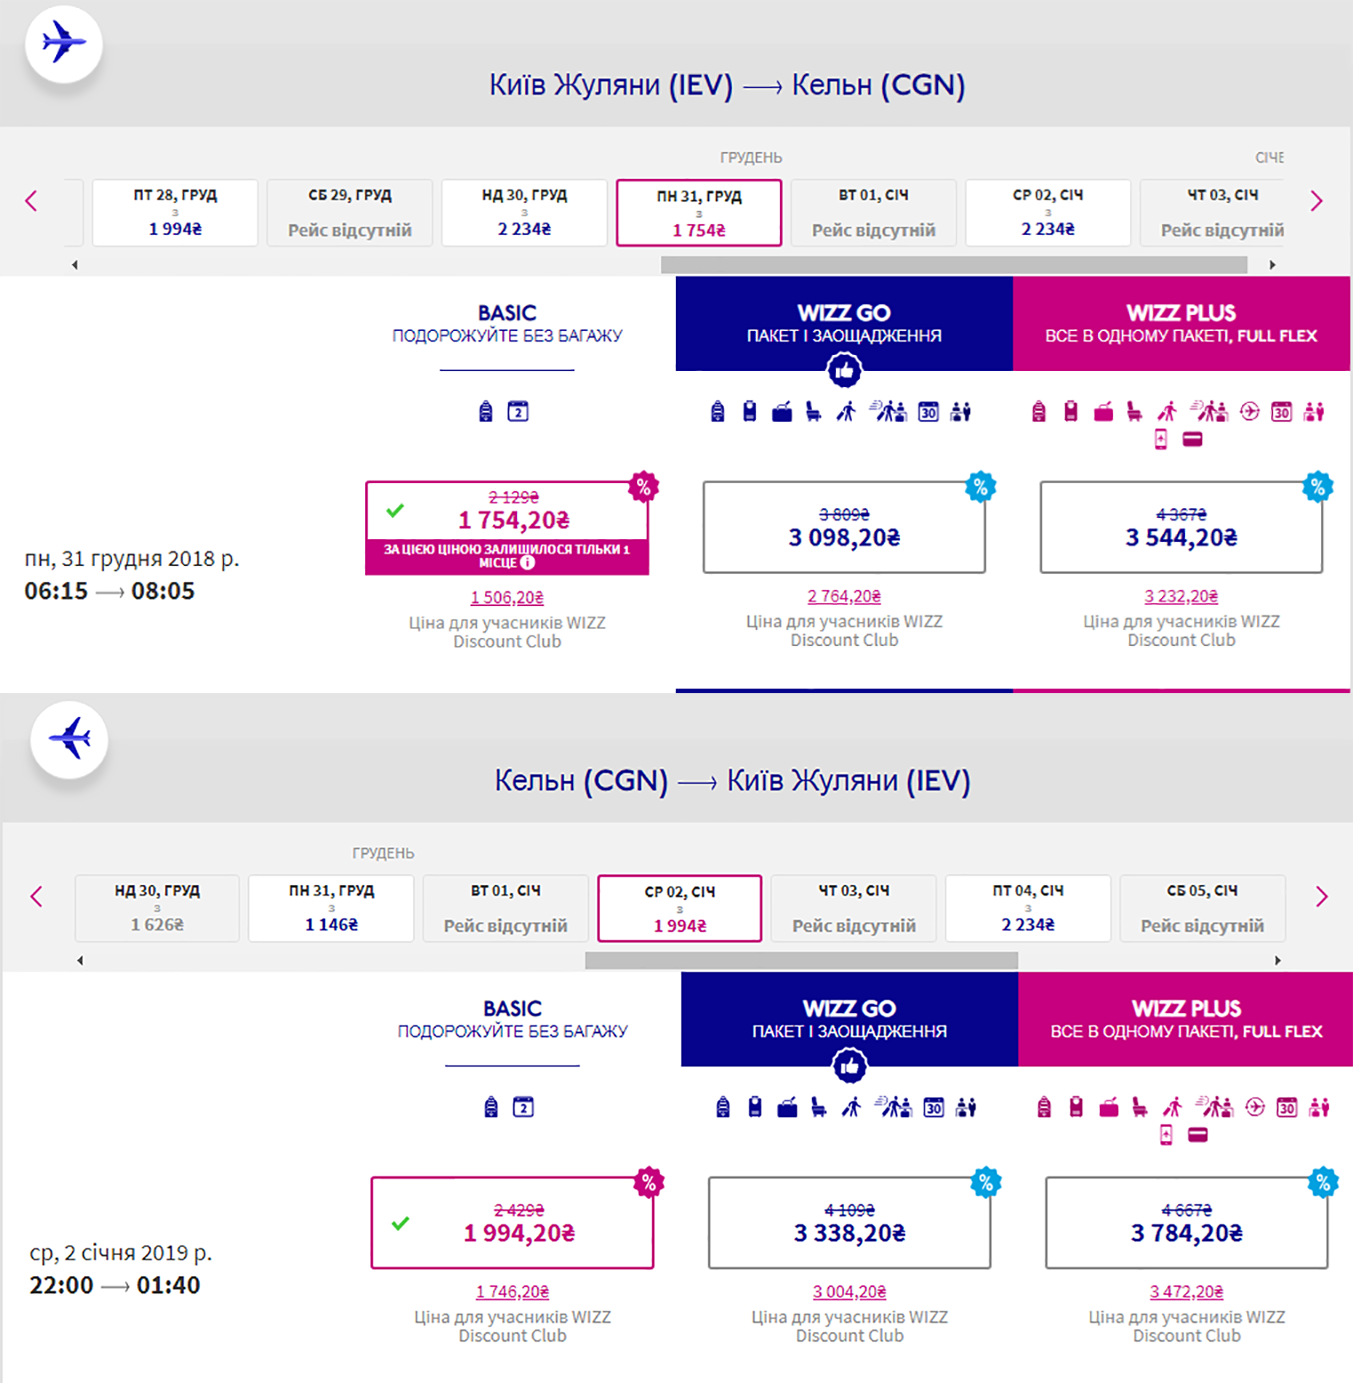Click return WIZZ GO package header
This screenshot has width=1353, height=1383.
pyautogui.click(x=849, y=1018)
